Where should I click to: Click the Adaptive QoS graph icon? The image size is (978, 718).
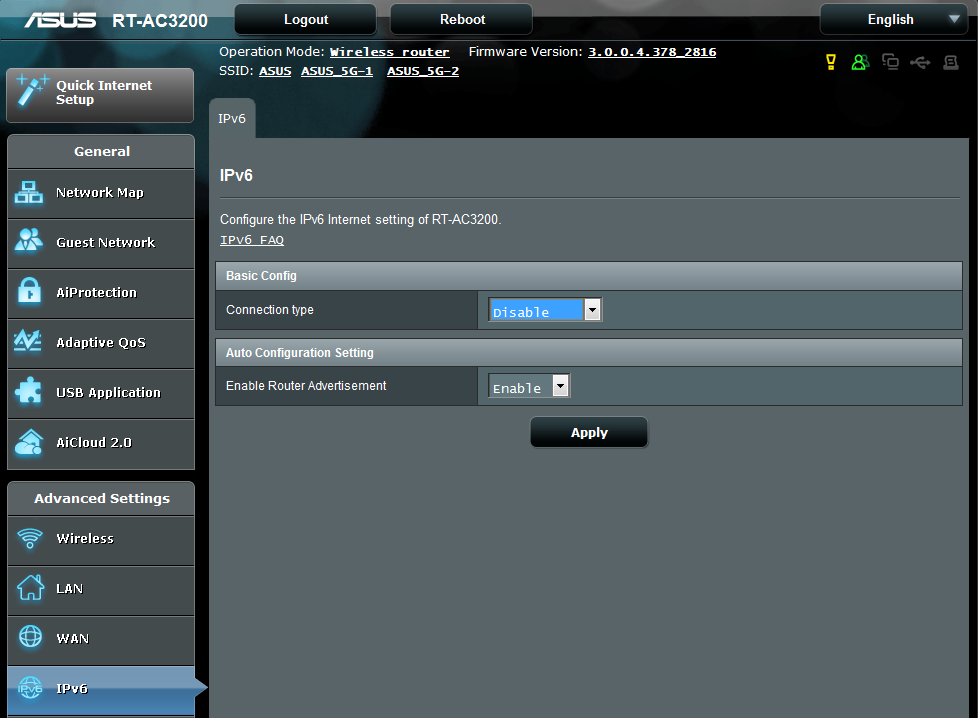point(28,341)
